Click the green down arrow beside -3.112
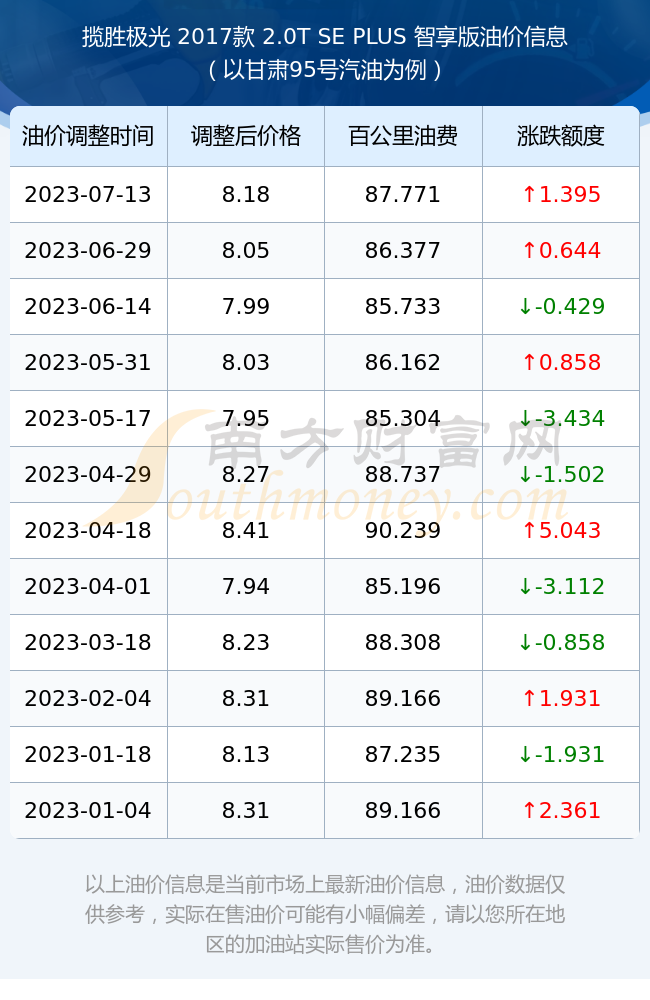This screenshot has width=650, height=1000. pyautogui.click(x=525, y=586)
